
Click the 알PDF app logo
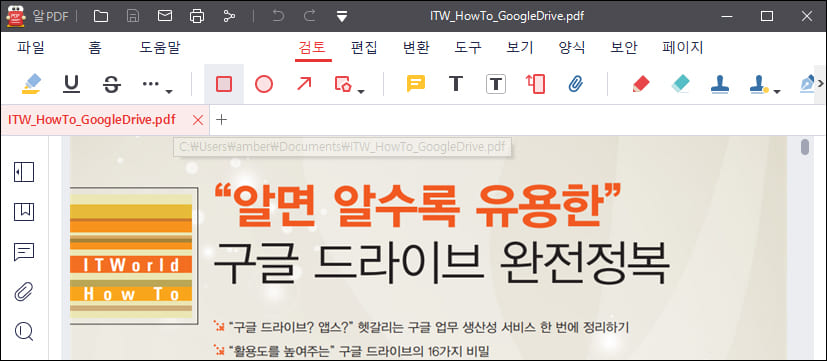coord(17,16)
